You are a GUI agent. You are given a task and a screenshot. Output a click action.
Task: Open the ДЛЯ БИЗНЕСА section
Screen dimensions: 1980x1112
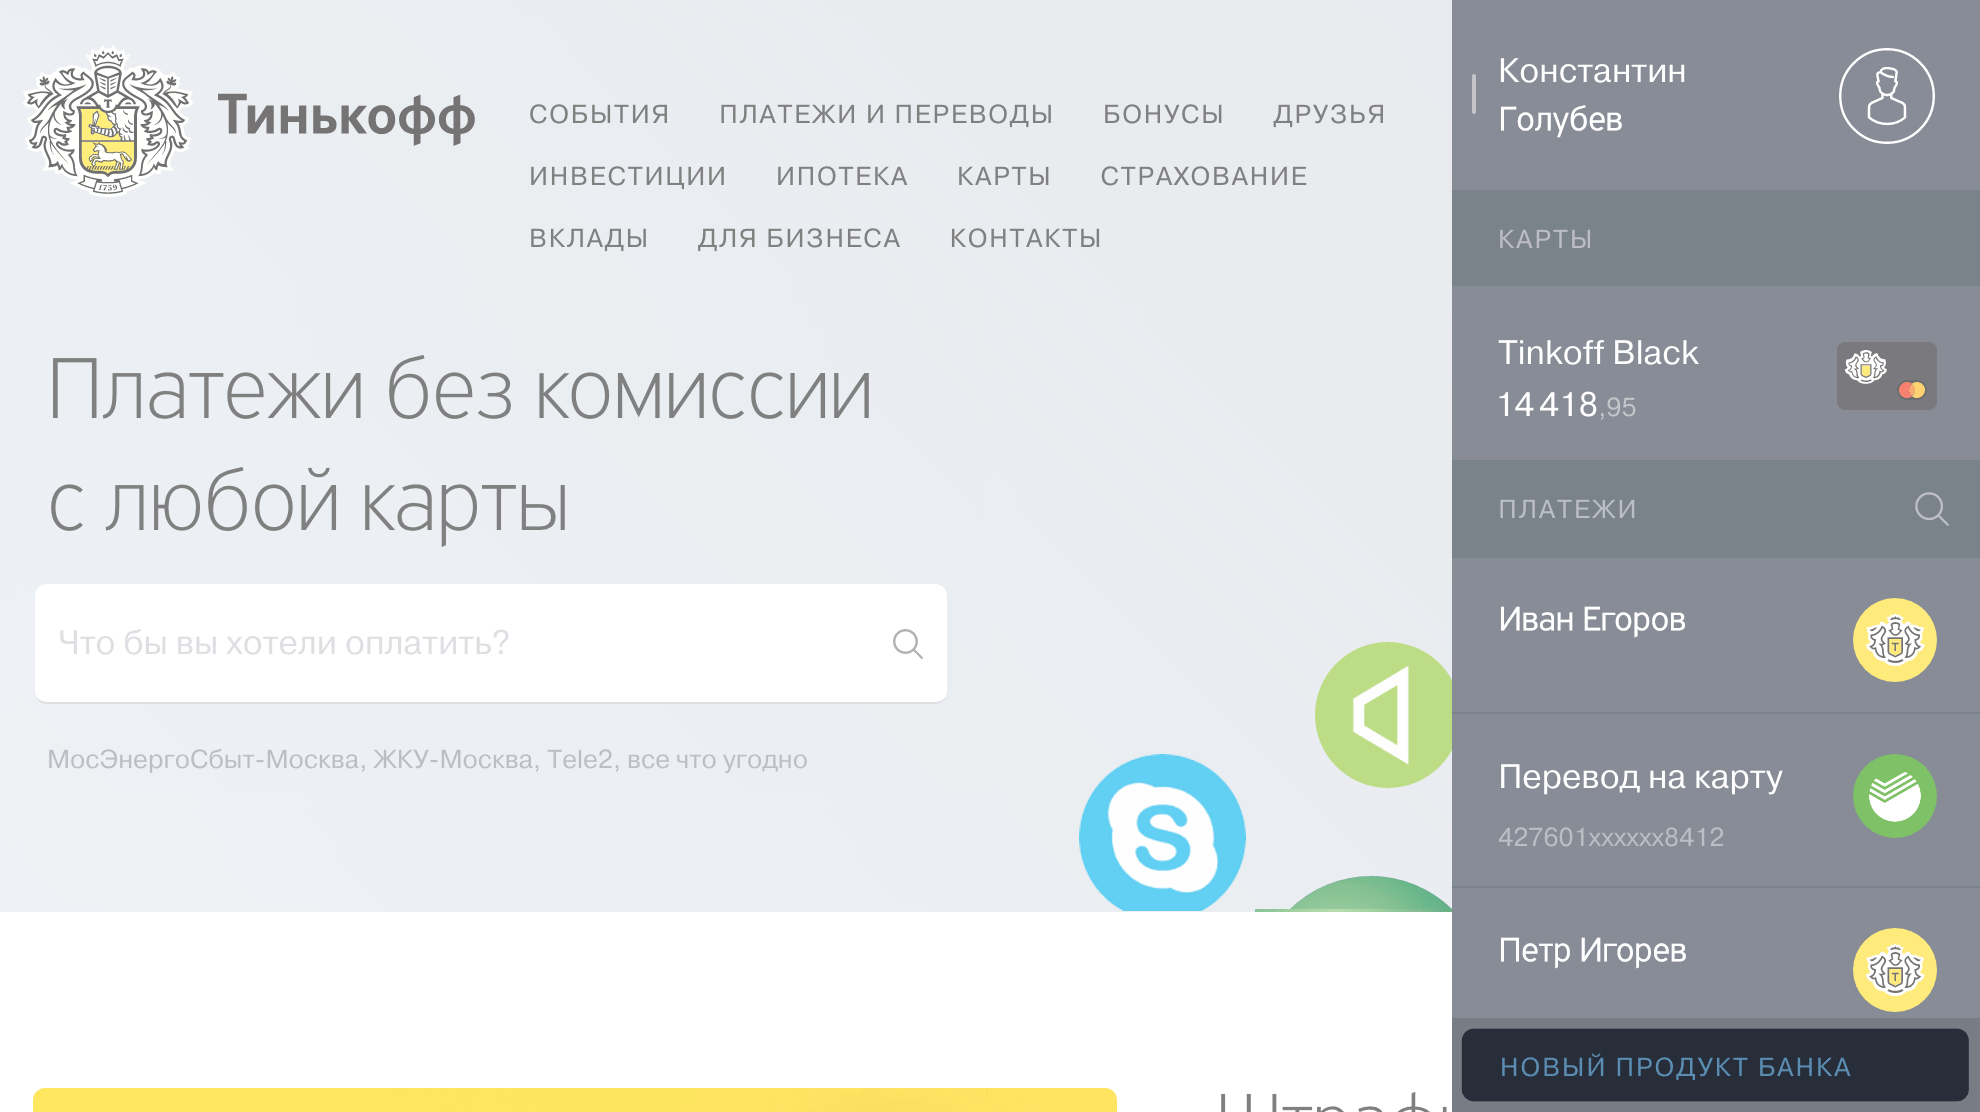799,238
